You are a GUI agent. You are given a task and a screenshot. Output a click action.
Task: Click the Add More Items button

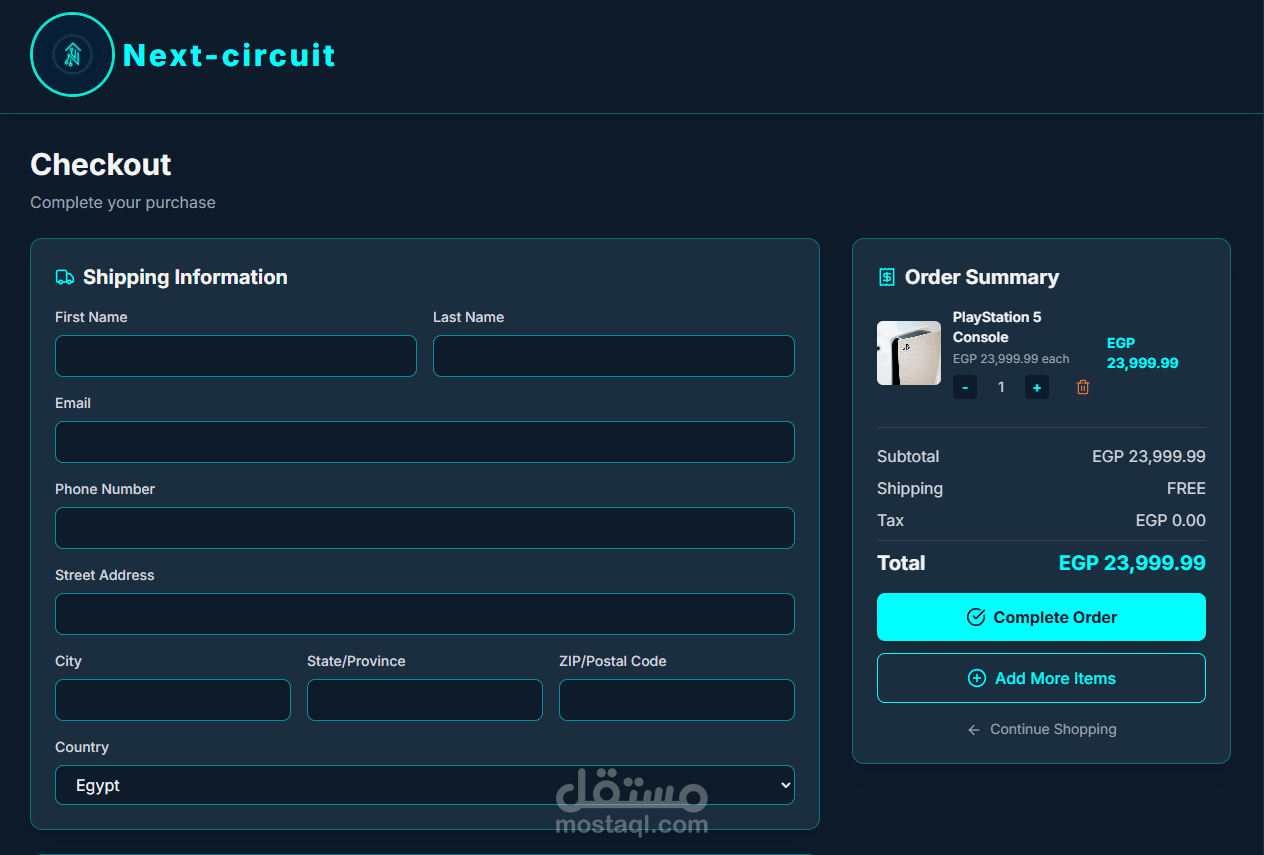click(x=1041, y=678)
